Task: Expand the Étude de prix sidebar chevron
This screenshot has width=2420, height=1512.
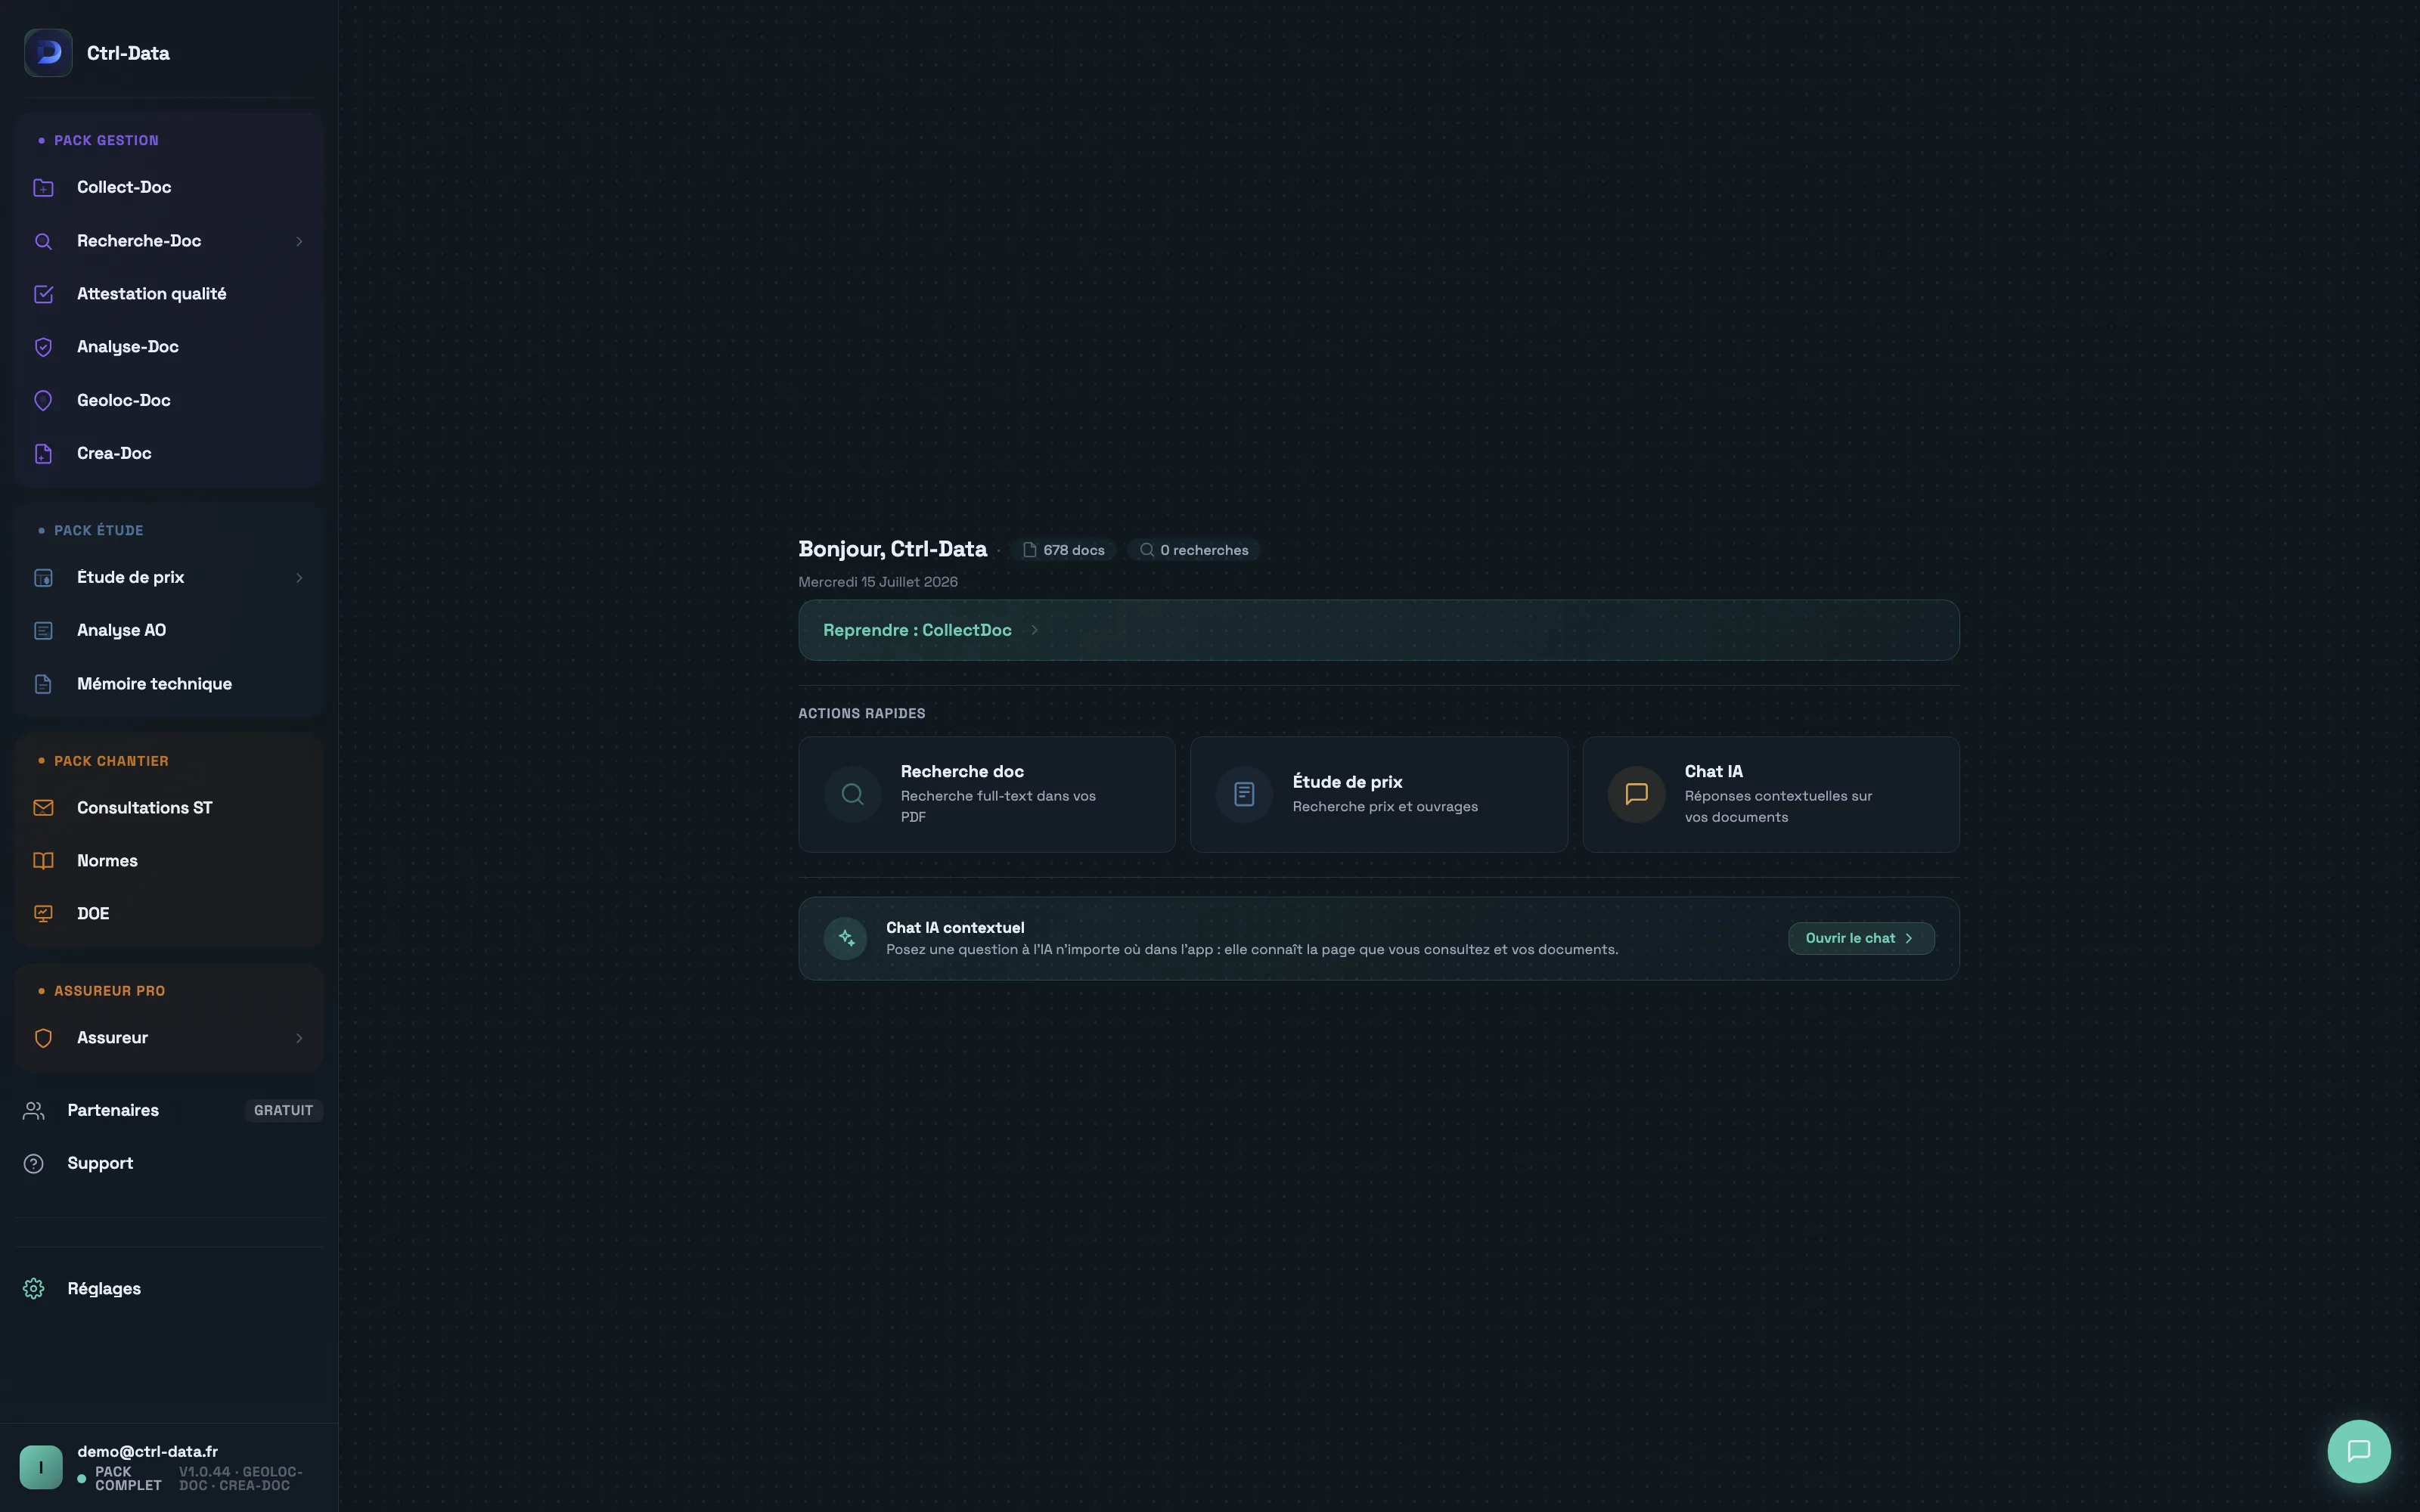Action: point(298,577)
